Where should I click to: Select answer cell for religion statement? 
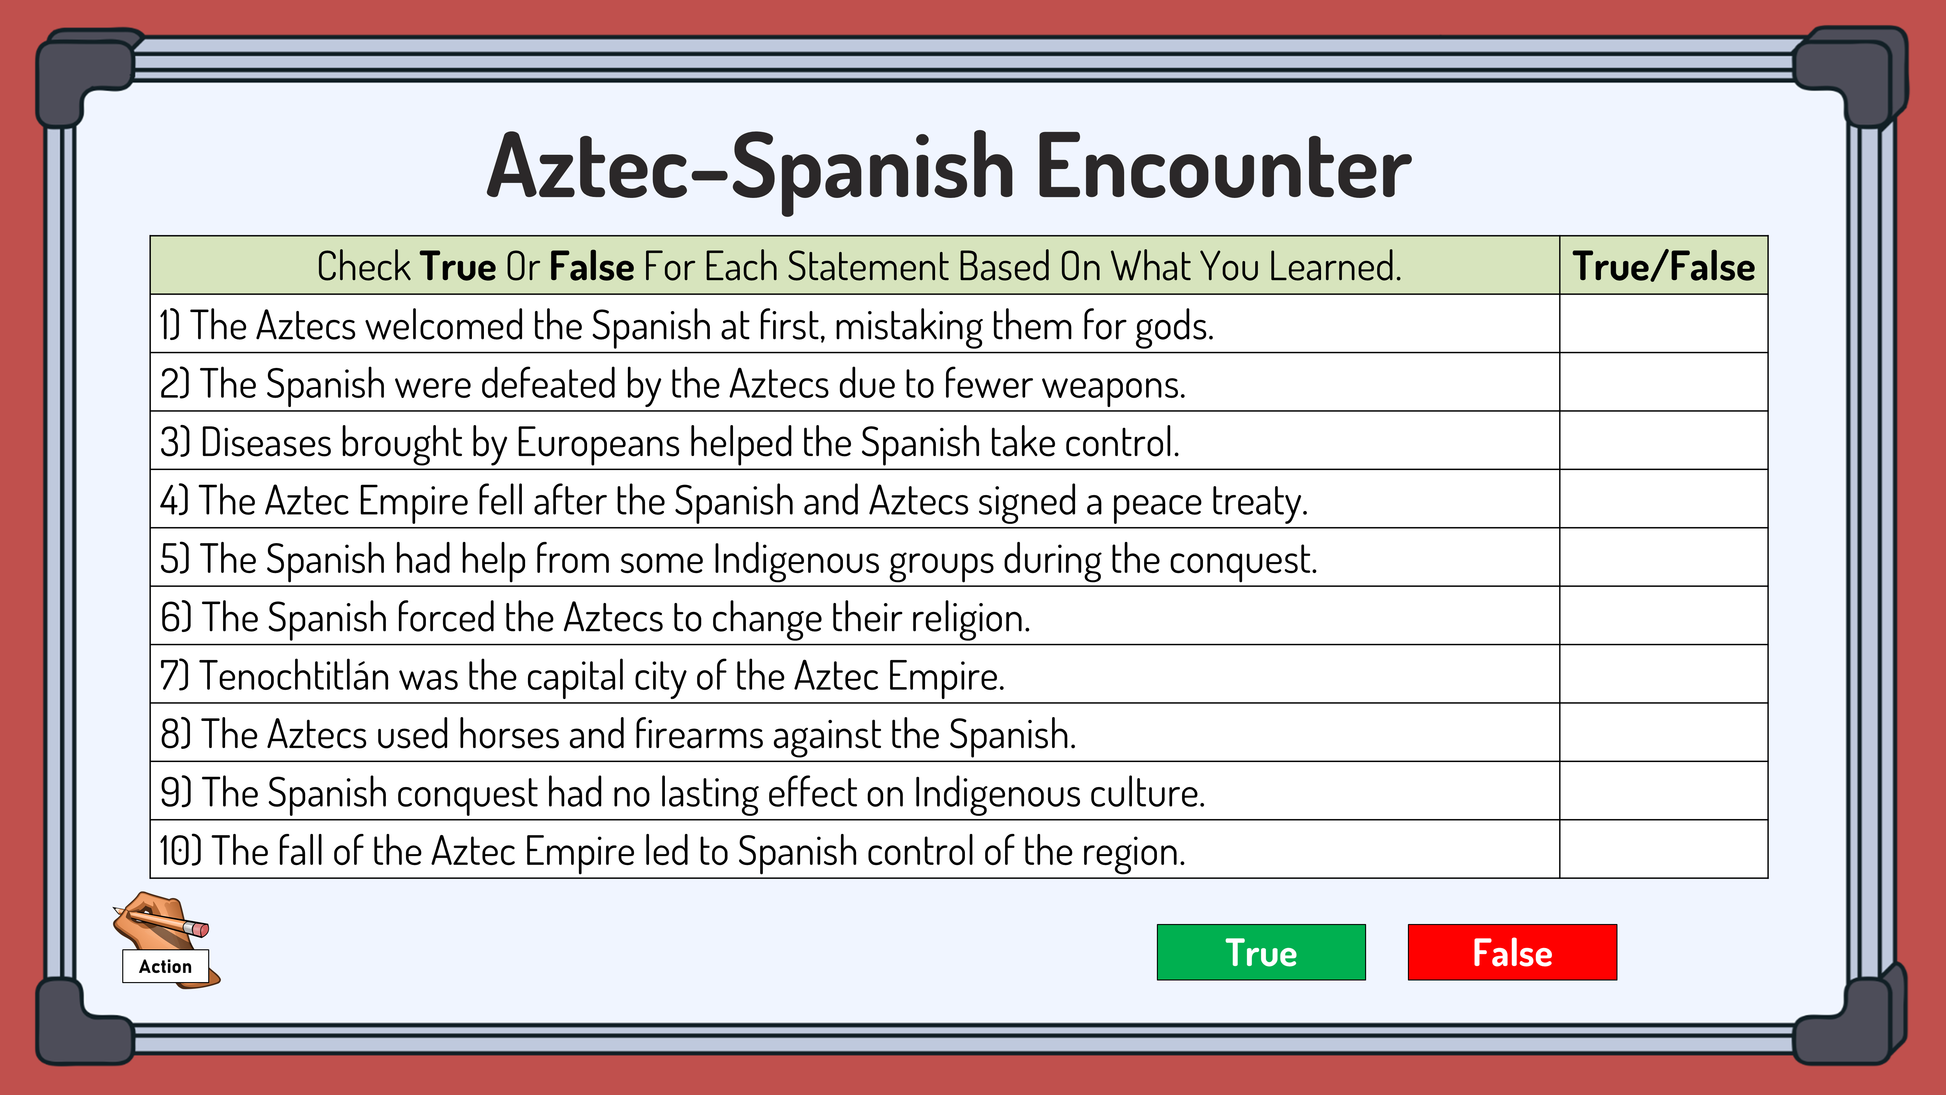[1663, 616]
